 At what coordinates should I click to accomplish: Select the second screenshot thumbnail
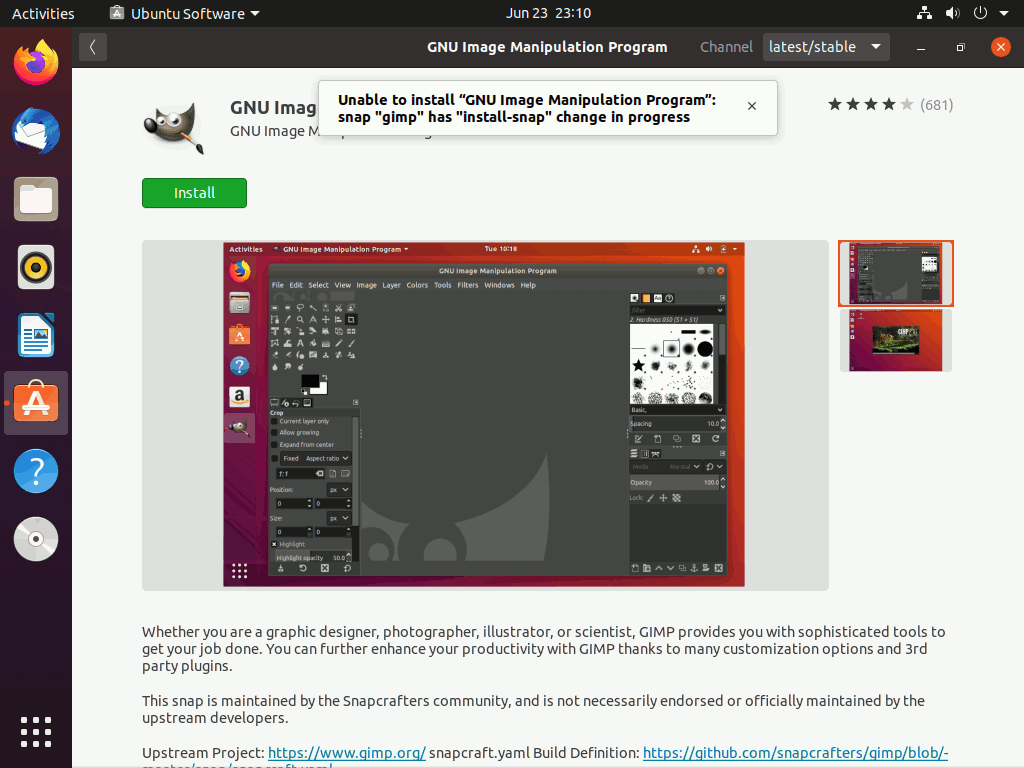pos(896,340)
